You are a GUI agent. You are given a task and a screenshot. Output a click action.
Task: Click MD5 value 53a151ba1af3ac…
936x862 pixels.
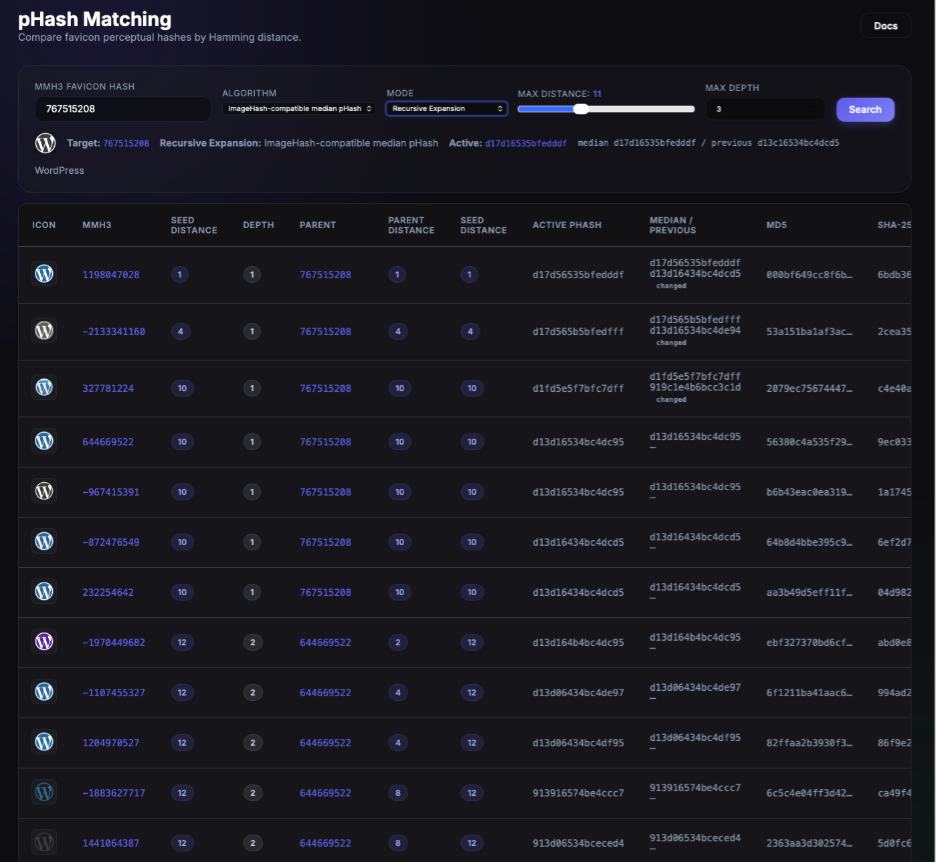[809, 331]
